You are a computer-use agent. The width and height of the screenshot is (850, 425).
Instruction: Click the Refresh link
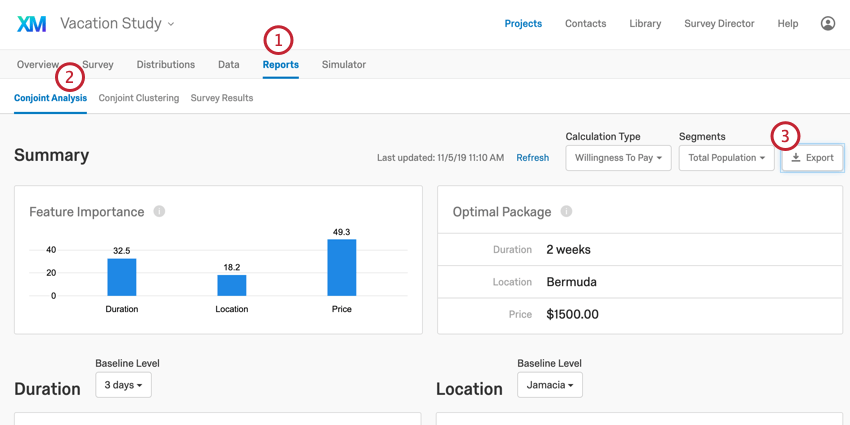(x=532, y=158)
